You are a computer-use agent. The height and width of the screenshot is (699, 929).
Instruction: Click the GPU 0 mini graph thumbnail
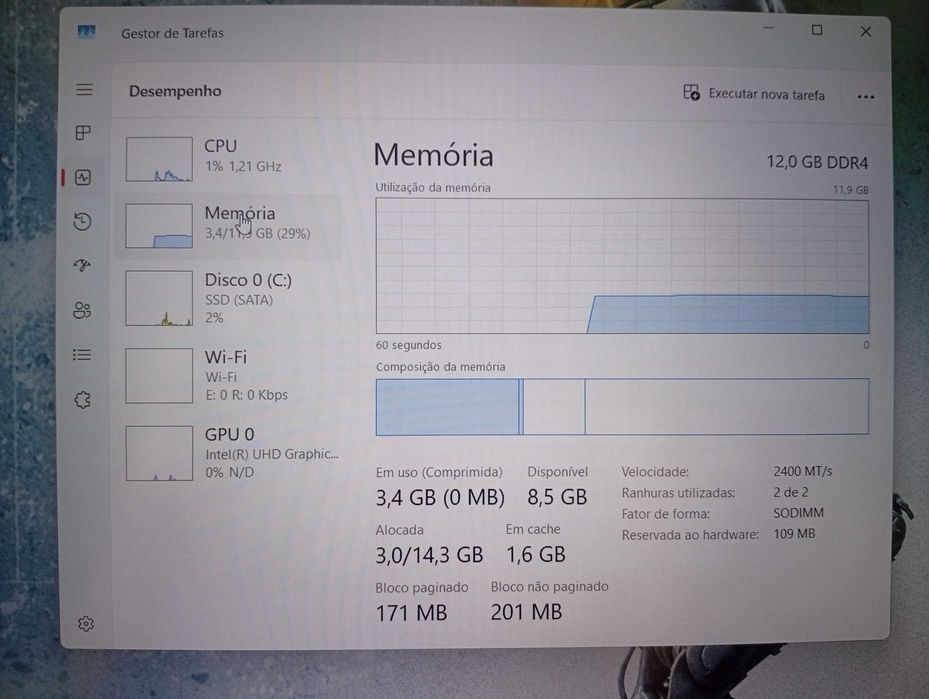tap(159, 453)
